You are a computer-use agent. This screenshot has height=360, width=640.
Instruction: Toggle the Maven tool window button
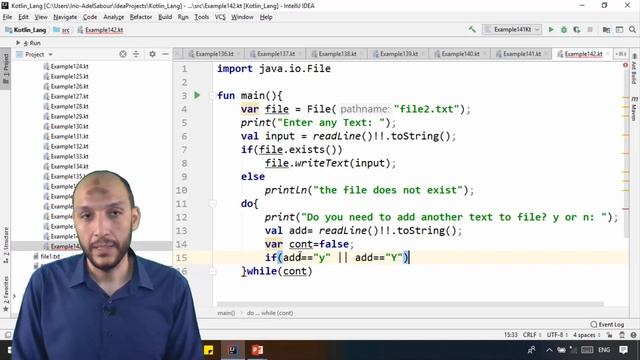[634, 109]
